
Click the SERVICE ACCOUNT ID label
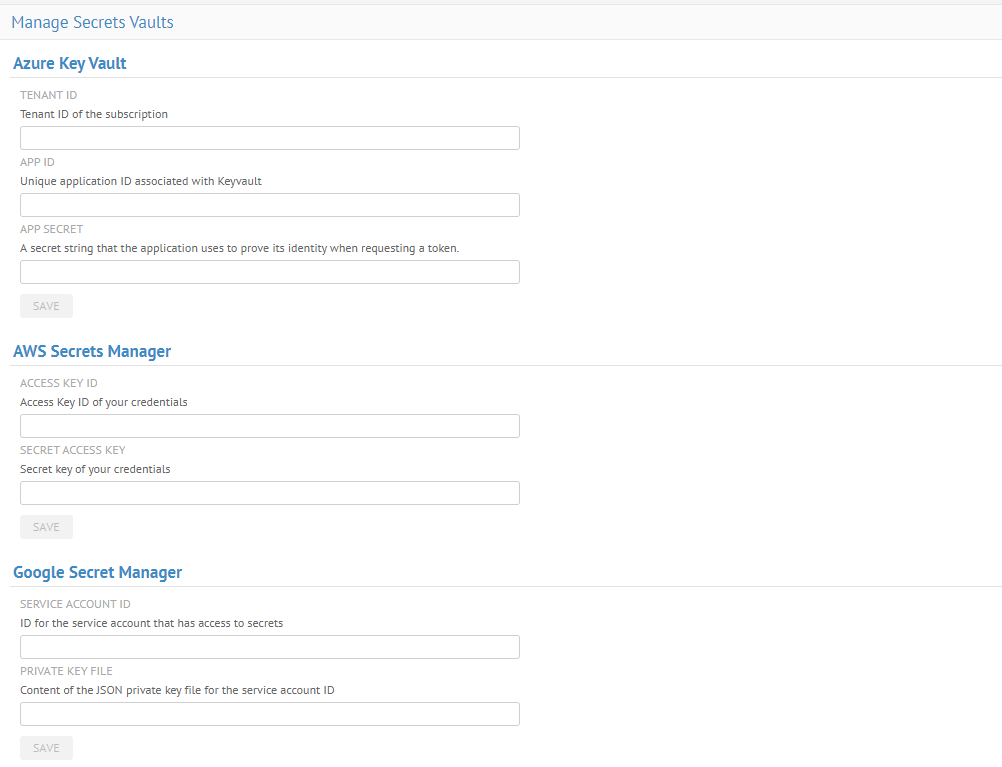click(75, 605)
